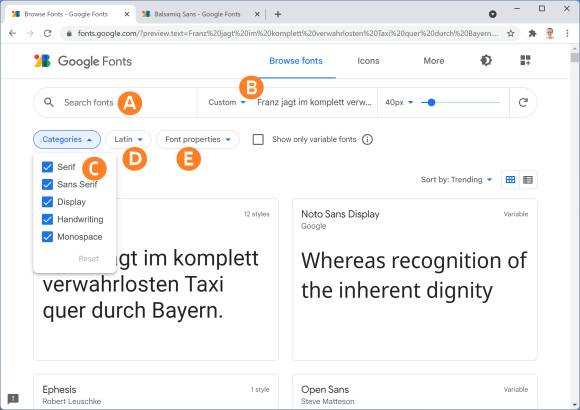The height and width of the screenshot is (410, 580).
Task: Click the lock icon in the address bar
Action: (69, 33)
